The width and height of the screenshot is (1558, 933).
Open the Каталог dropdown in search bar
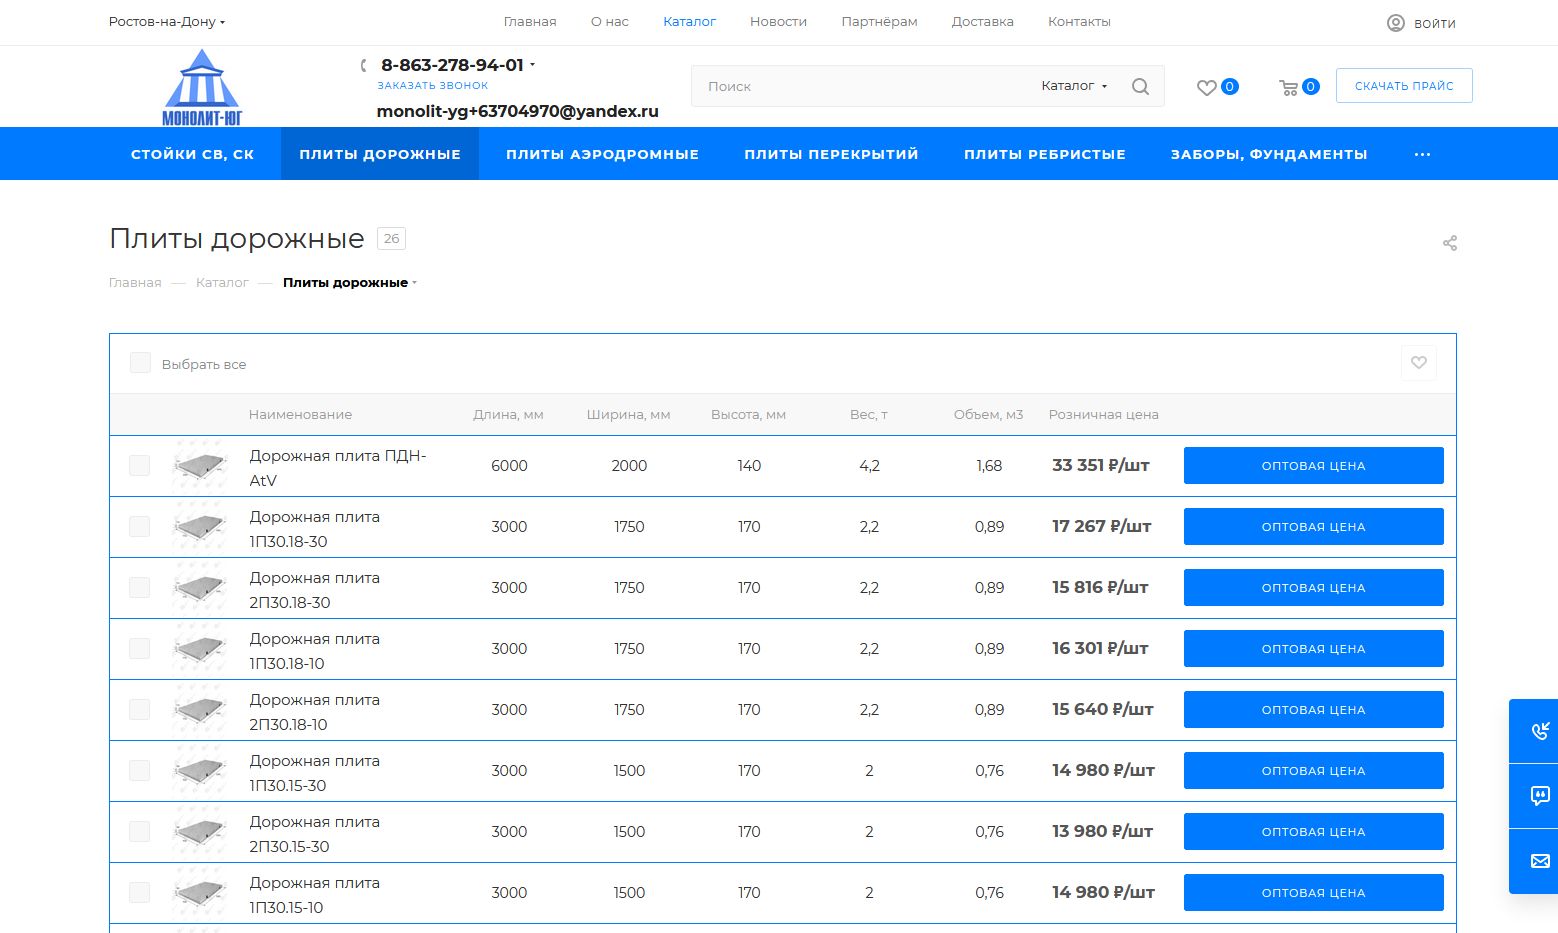(1074, 86)
